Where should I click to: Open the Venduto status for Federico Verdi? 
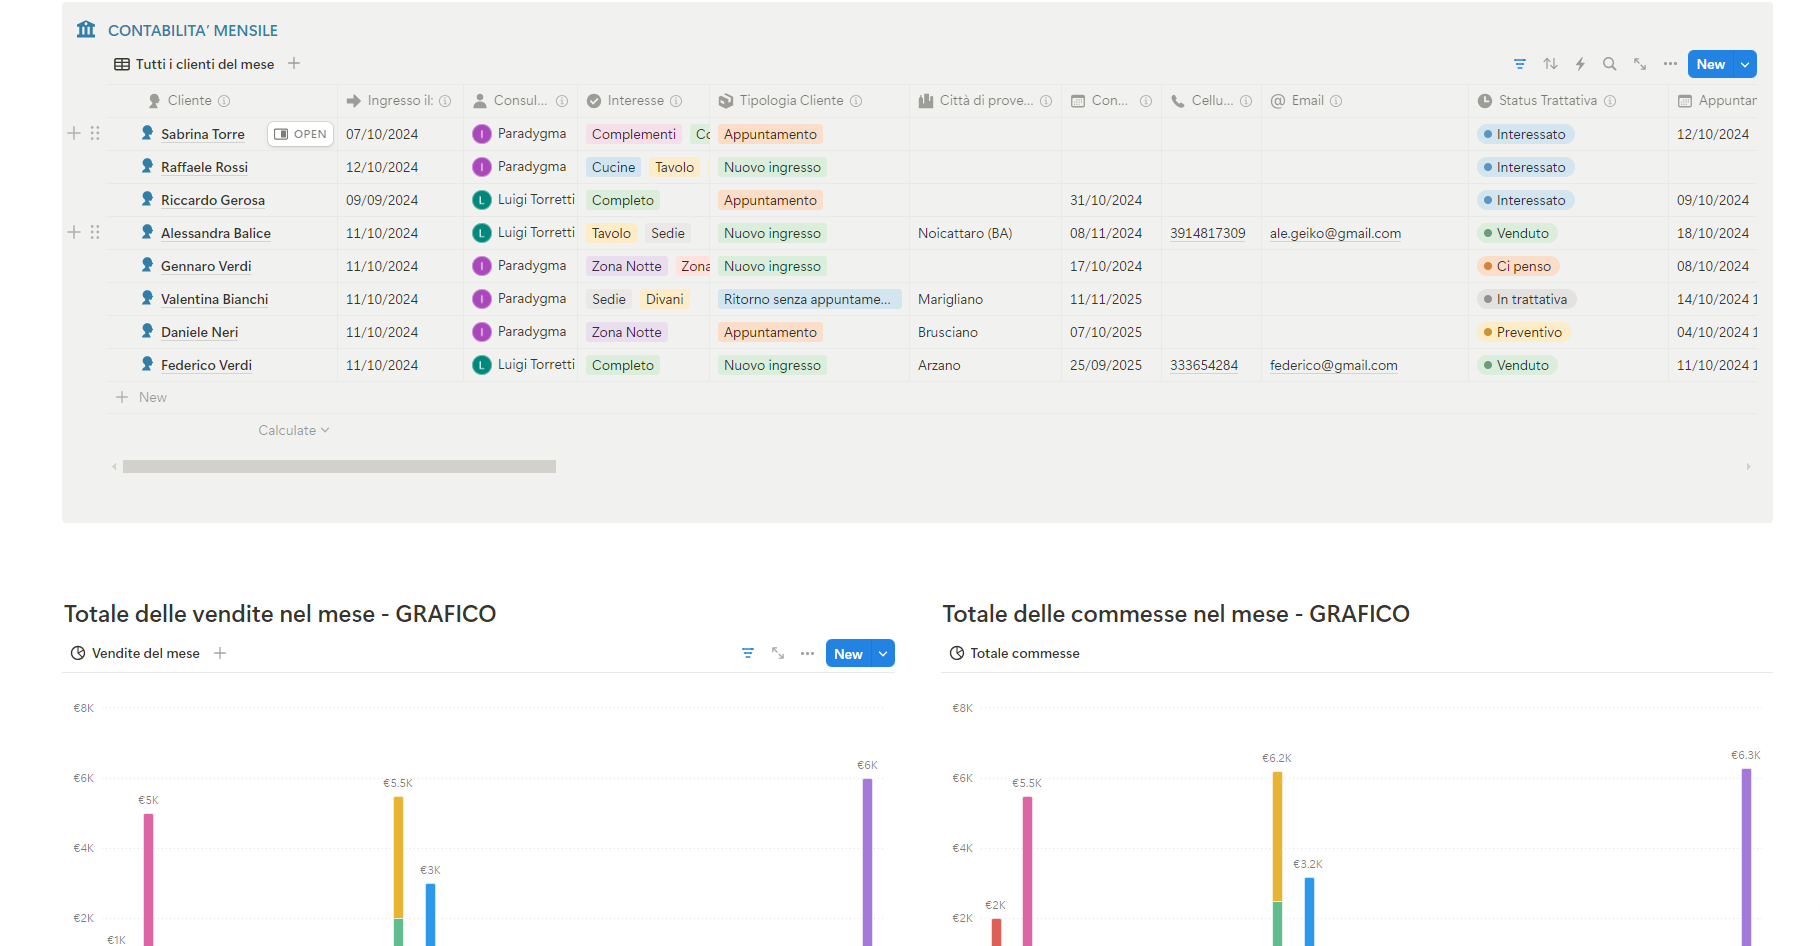(x=1517, y=365)
